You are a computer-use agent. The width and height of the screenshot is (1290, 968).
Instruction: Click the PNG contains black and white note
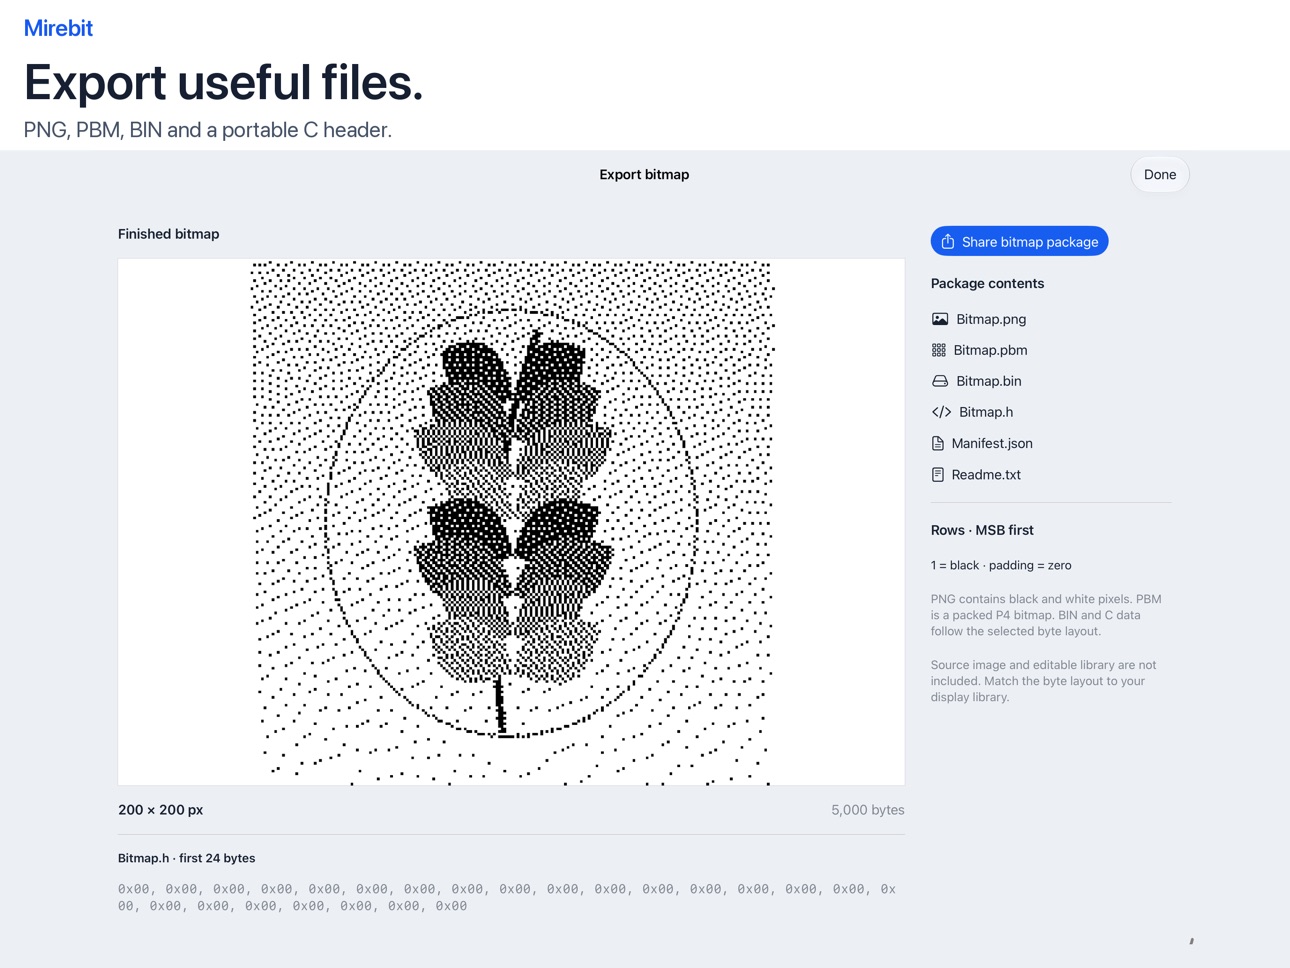tap(1046, 615)
